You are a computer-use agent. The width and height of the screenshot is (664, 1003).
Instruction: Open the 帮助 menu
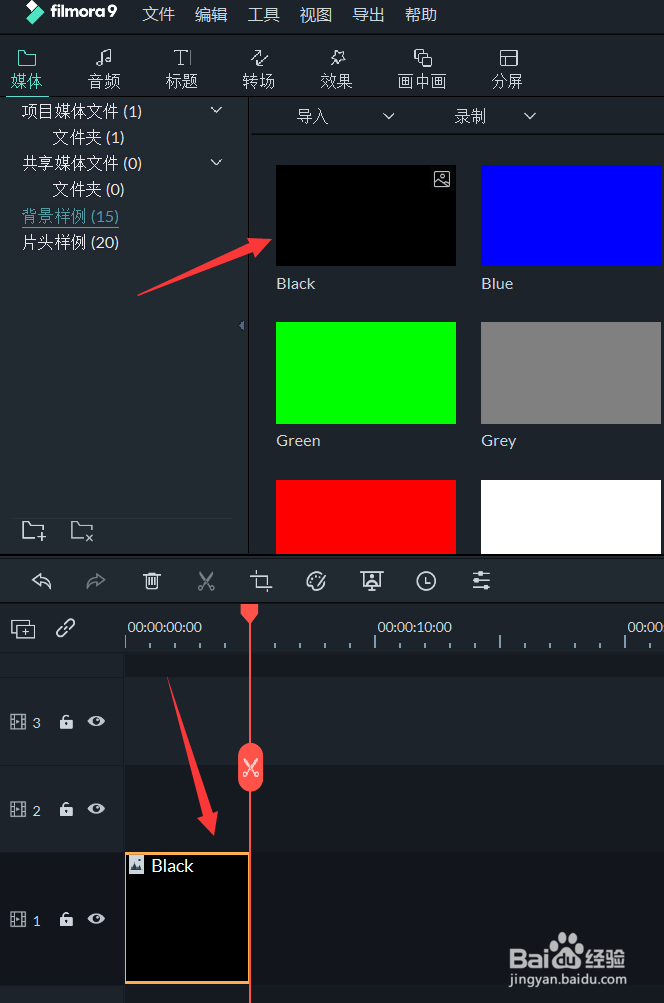point(421,14)
